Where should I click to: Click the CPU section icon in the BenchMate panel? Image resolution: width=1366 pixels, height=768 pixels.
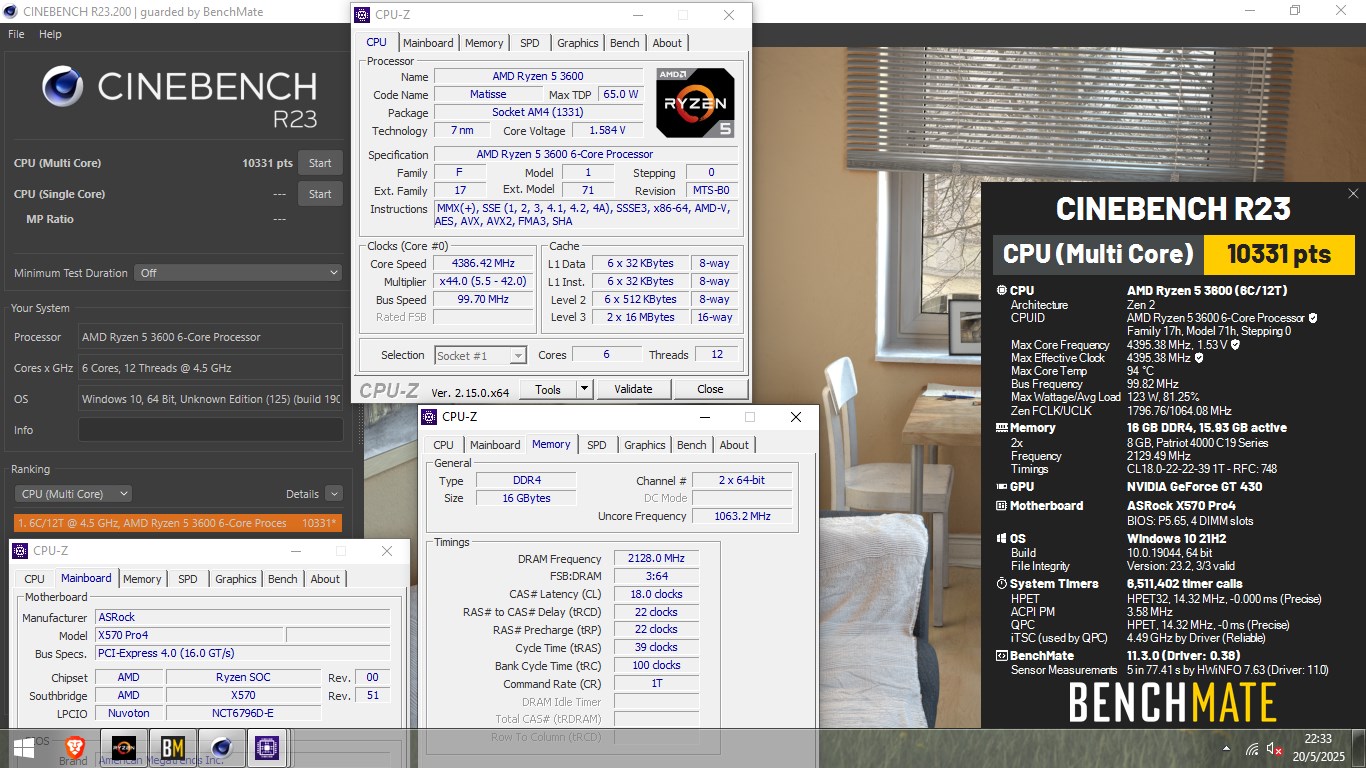(x=1002, y=291)
